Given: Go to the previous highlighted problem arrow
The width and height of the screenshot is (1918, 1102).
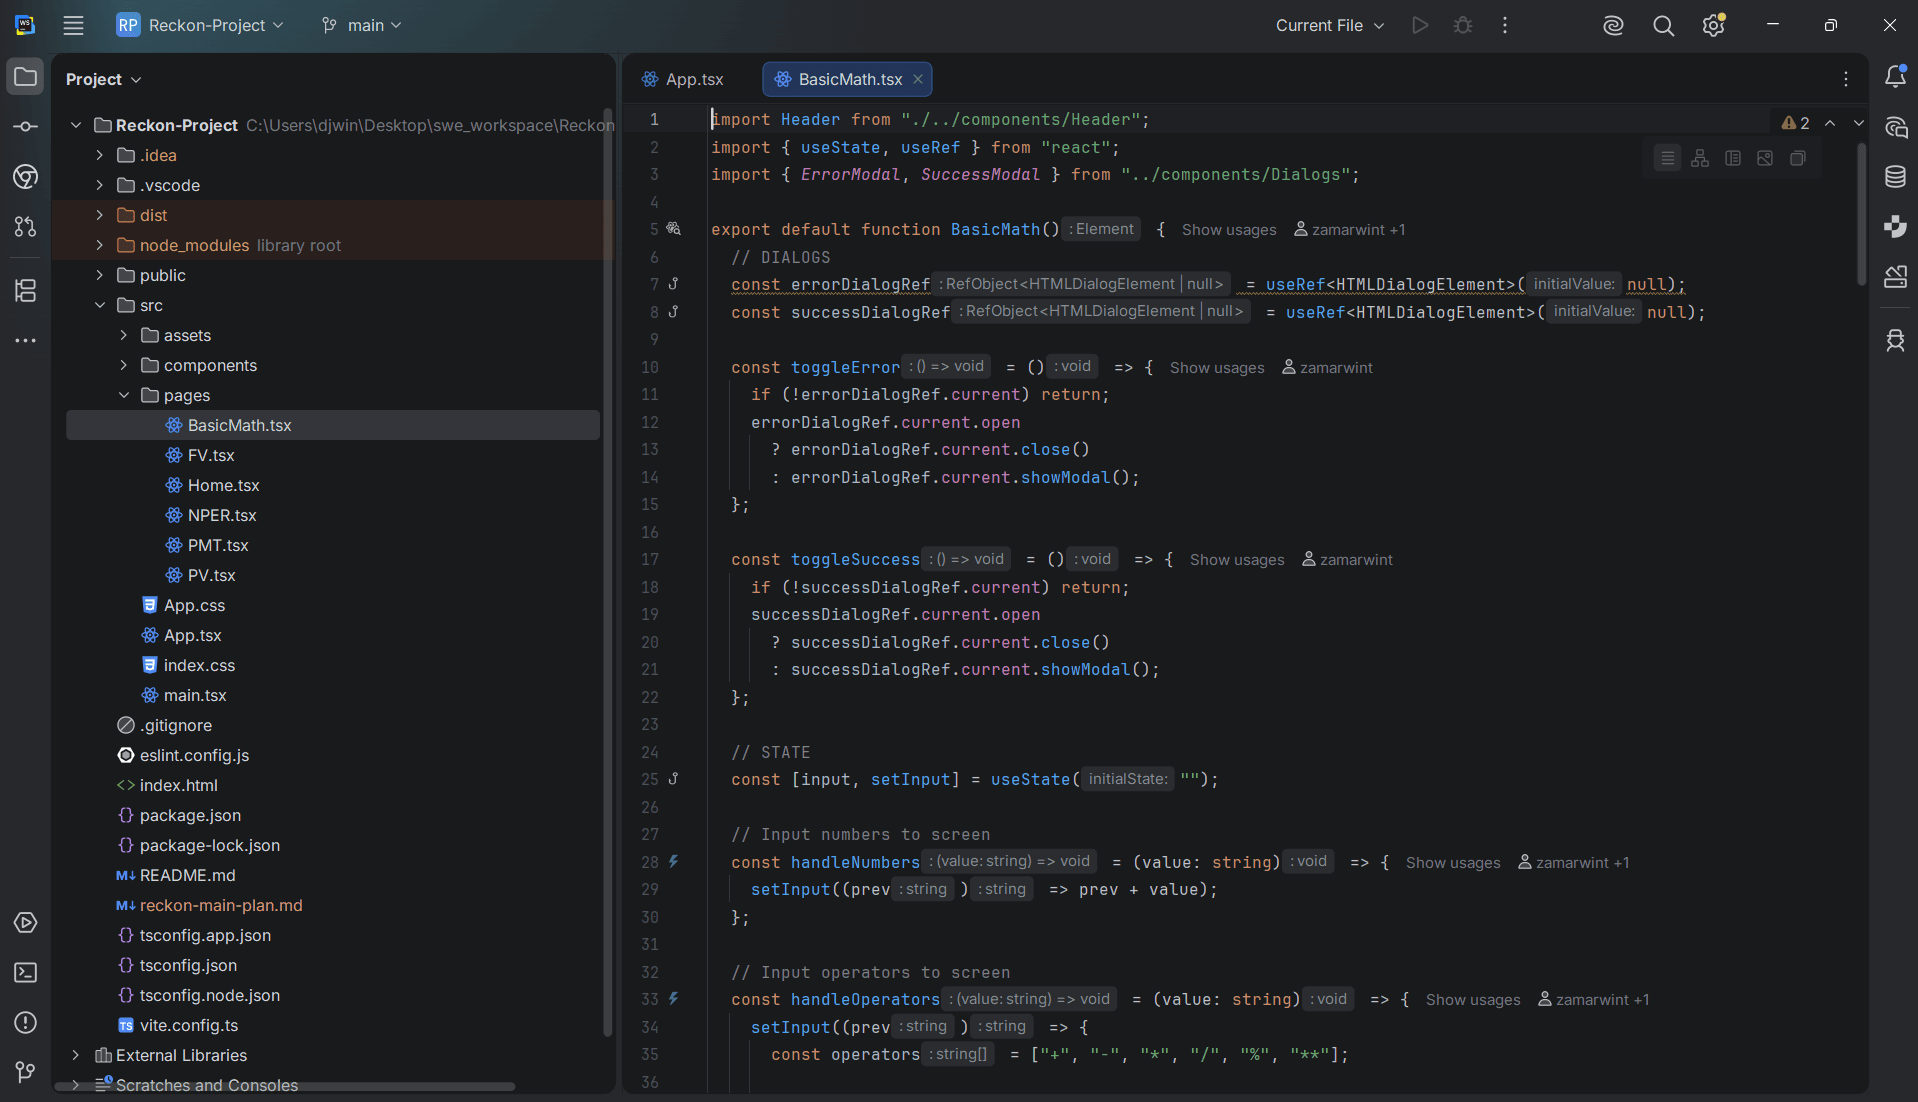Looking at the screenshot, I should tap(1830, 123).
